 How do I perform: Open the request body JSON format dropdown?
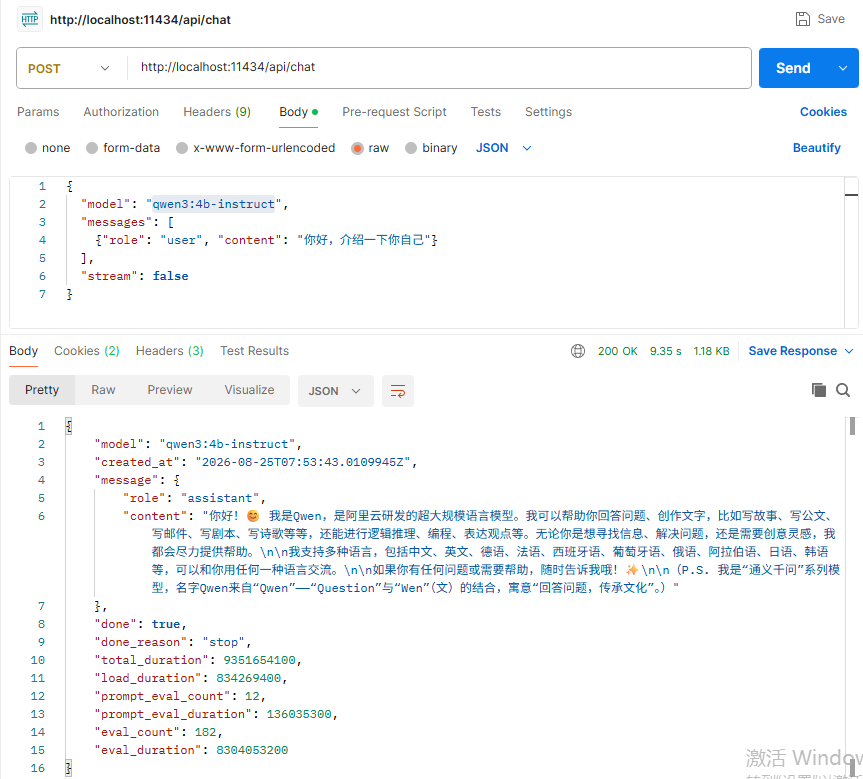503,148
